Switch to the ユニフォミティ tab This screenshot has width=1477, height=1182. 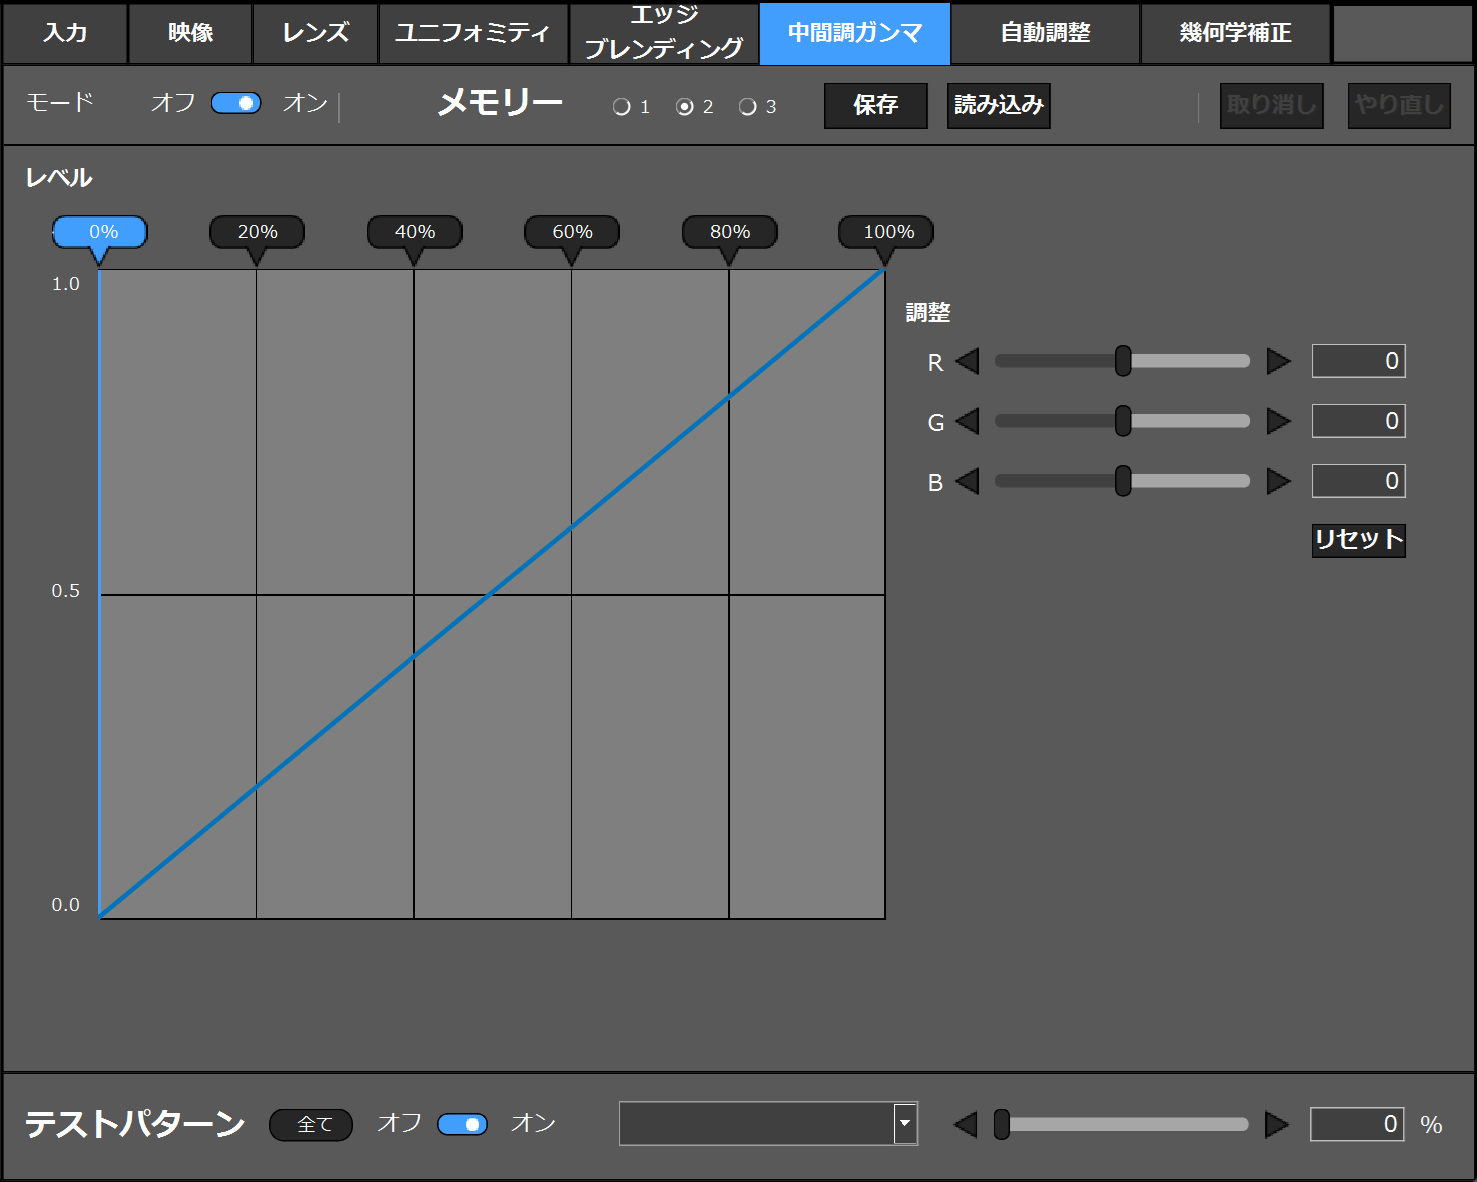point(472,33)
